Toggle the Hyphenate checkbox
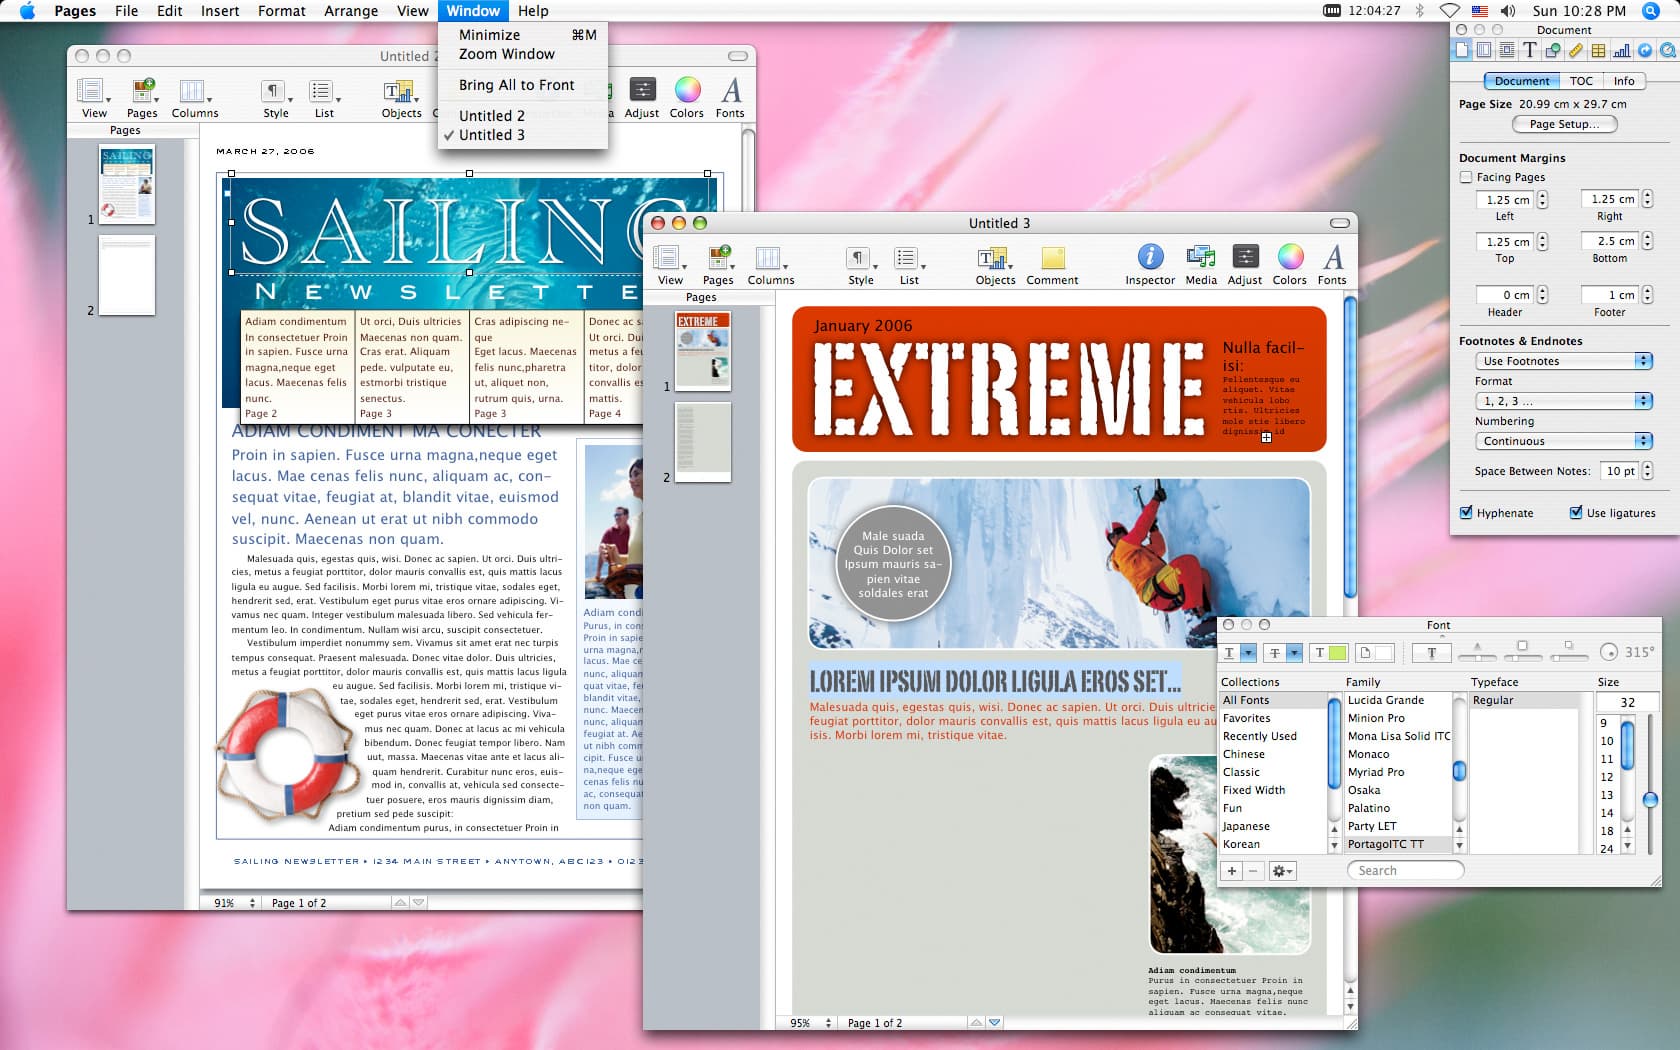The height and width of the screenshot is (1050, 1680). [1466, 513]
